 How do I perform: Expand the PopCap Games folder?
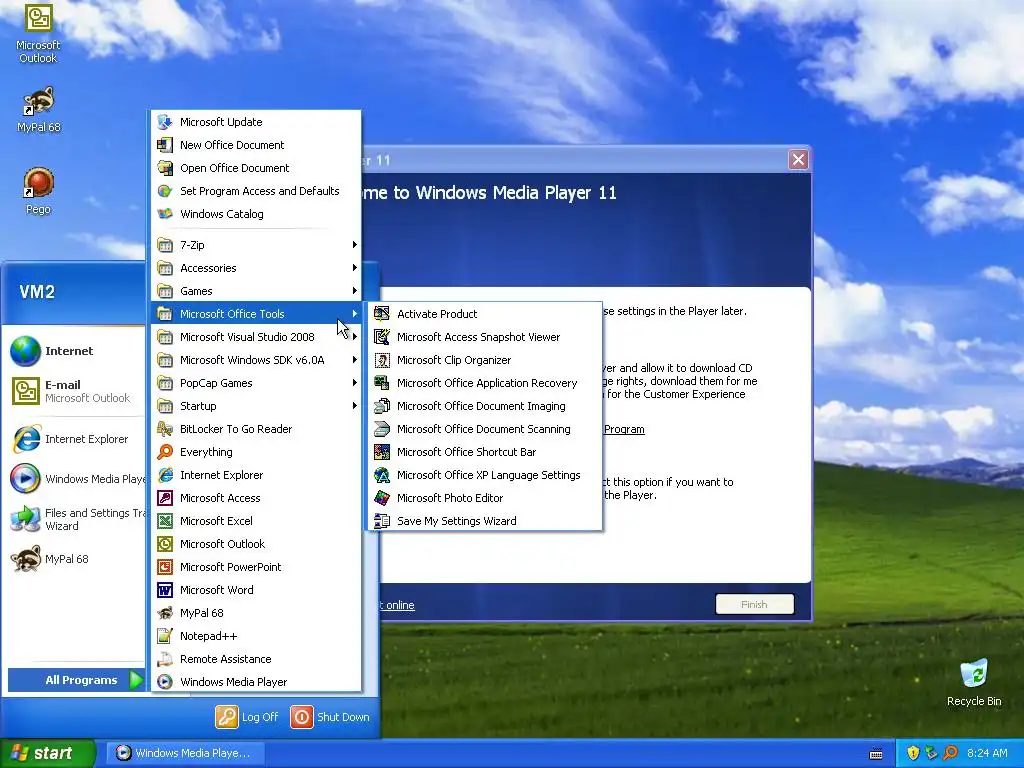(256, 383)
